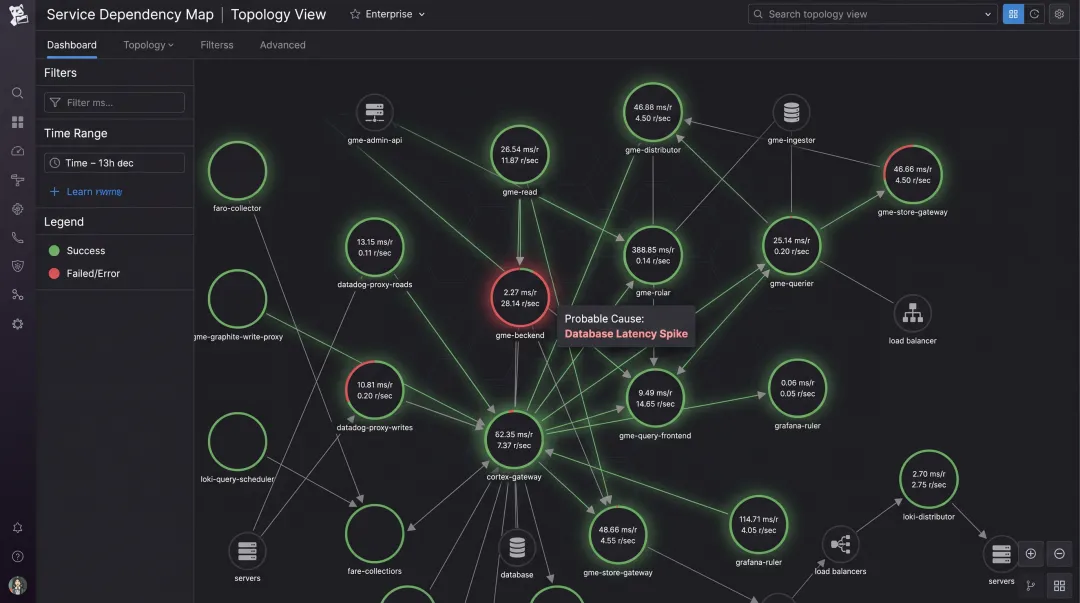
Task: Click the Search topology view field
Action: 873,14
